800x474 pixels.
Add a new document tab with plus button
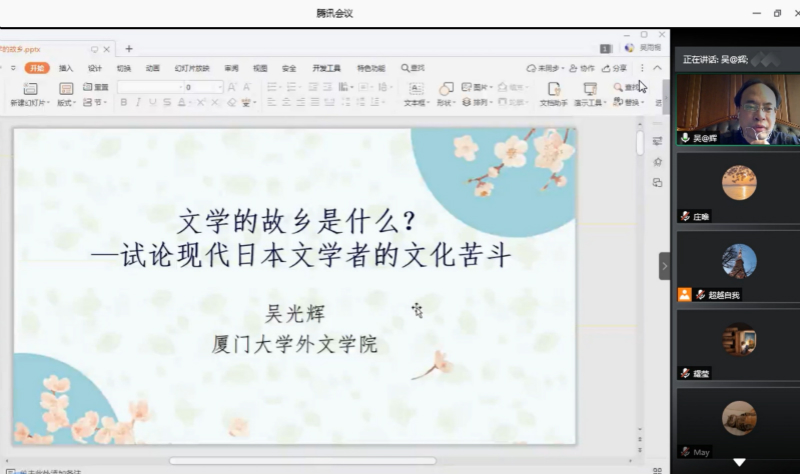click(x=129, y=48)
